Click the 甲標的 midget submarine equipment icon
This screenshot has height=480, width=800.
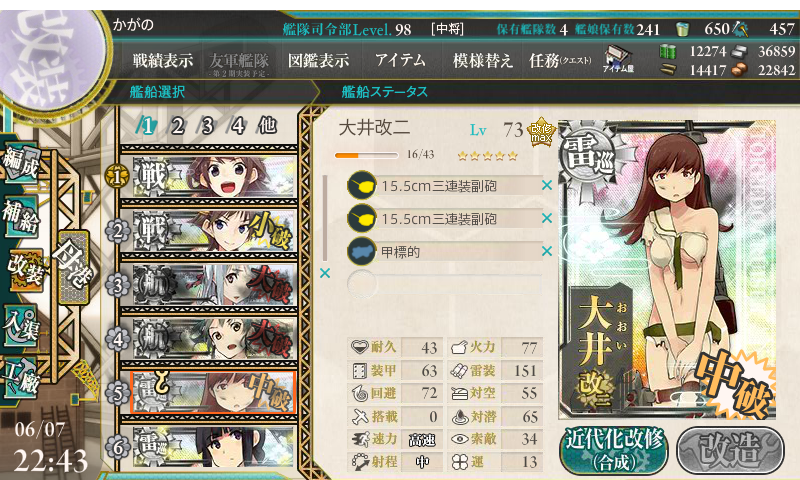click(x=362, y=251)
